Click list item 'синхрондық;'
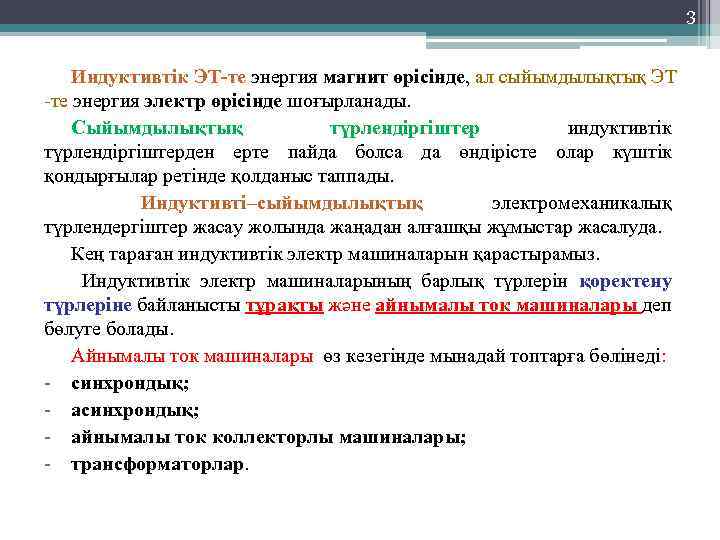This screenshot has width=720, height=540. (x=130, y=383)
